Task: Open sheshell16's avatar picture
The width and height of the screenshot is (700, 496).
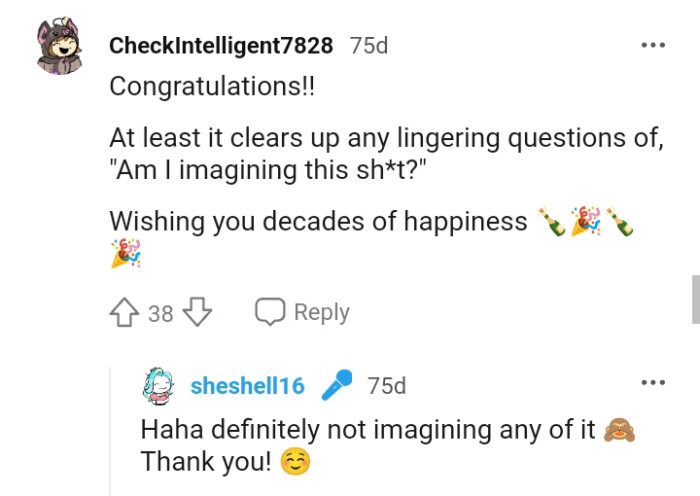Action: 159,386
